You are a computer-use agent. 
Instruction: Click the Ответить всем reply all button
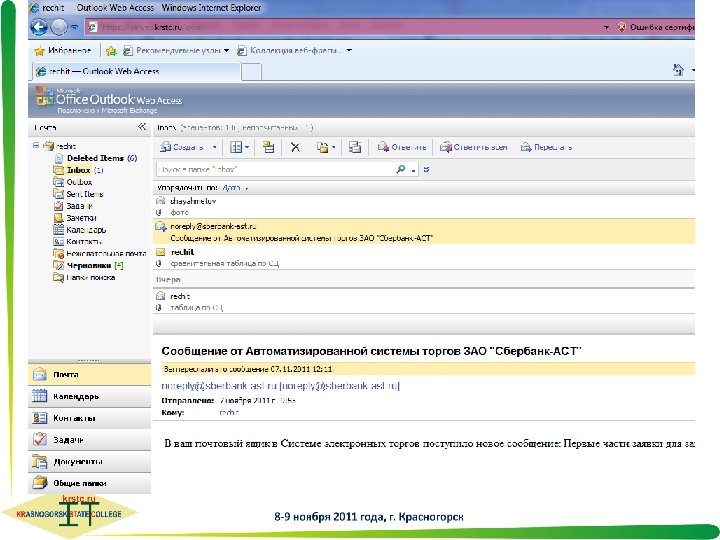(x=473, y=147)
